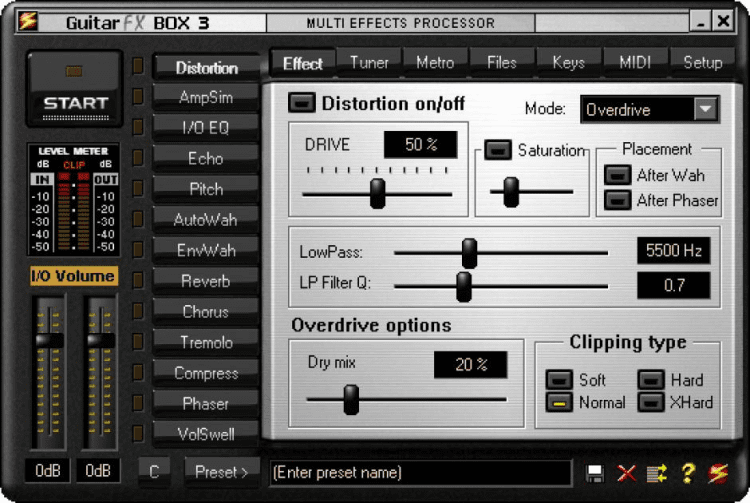750x503 pixels.
Task: Click the 50 % DRIVE value display
Action: pos(420,144)
